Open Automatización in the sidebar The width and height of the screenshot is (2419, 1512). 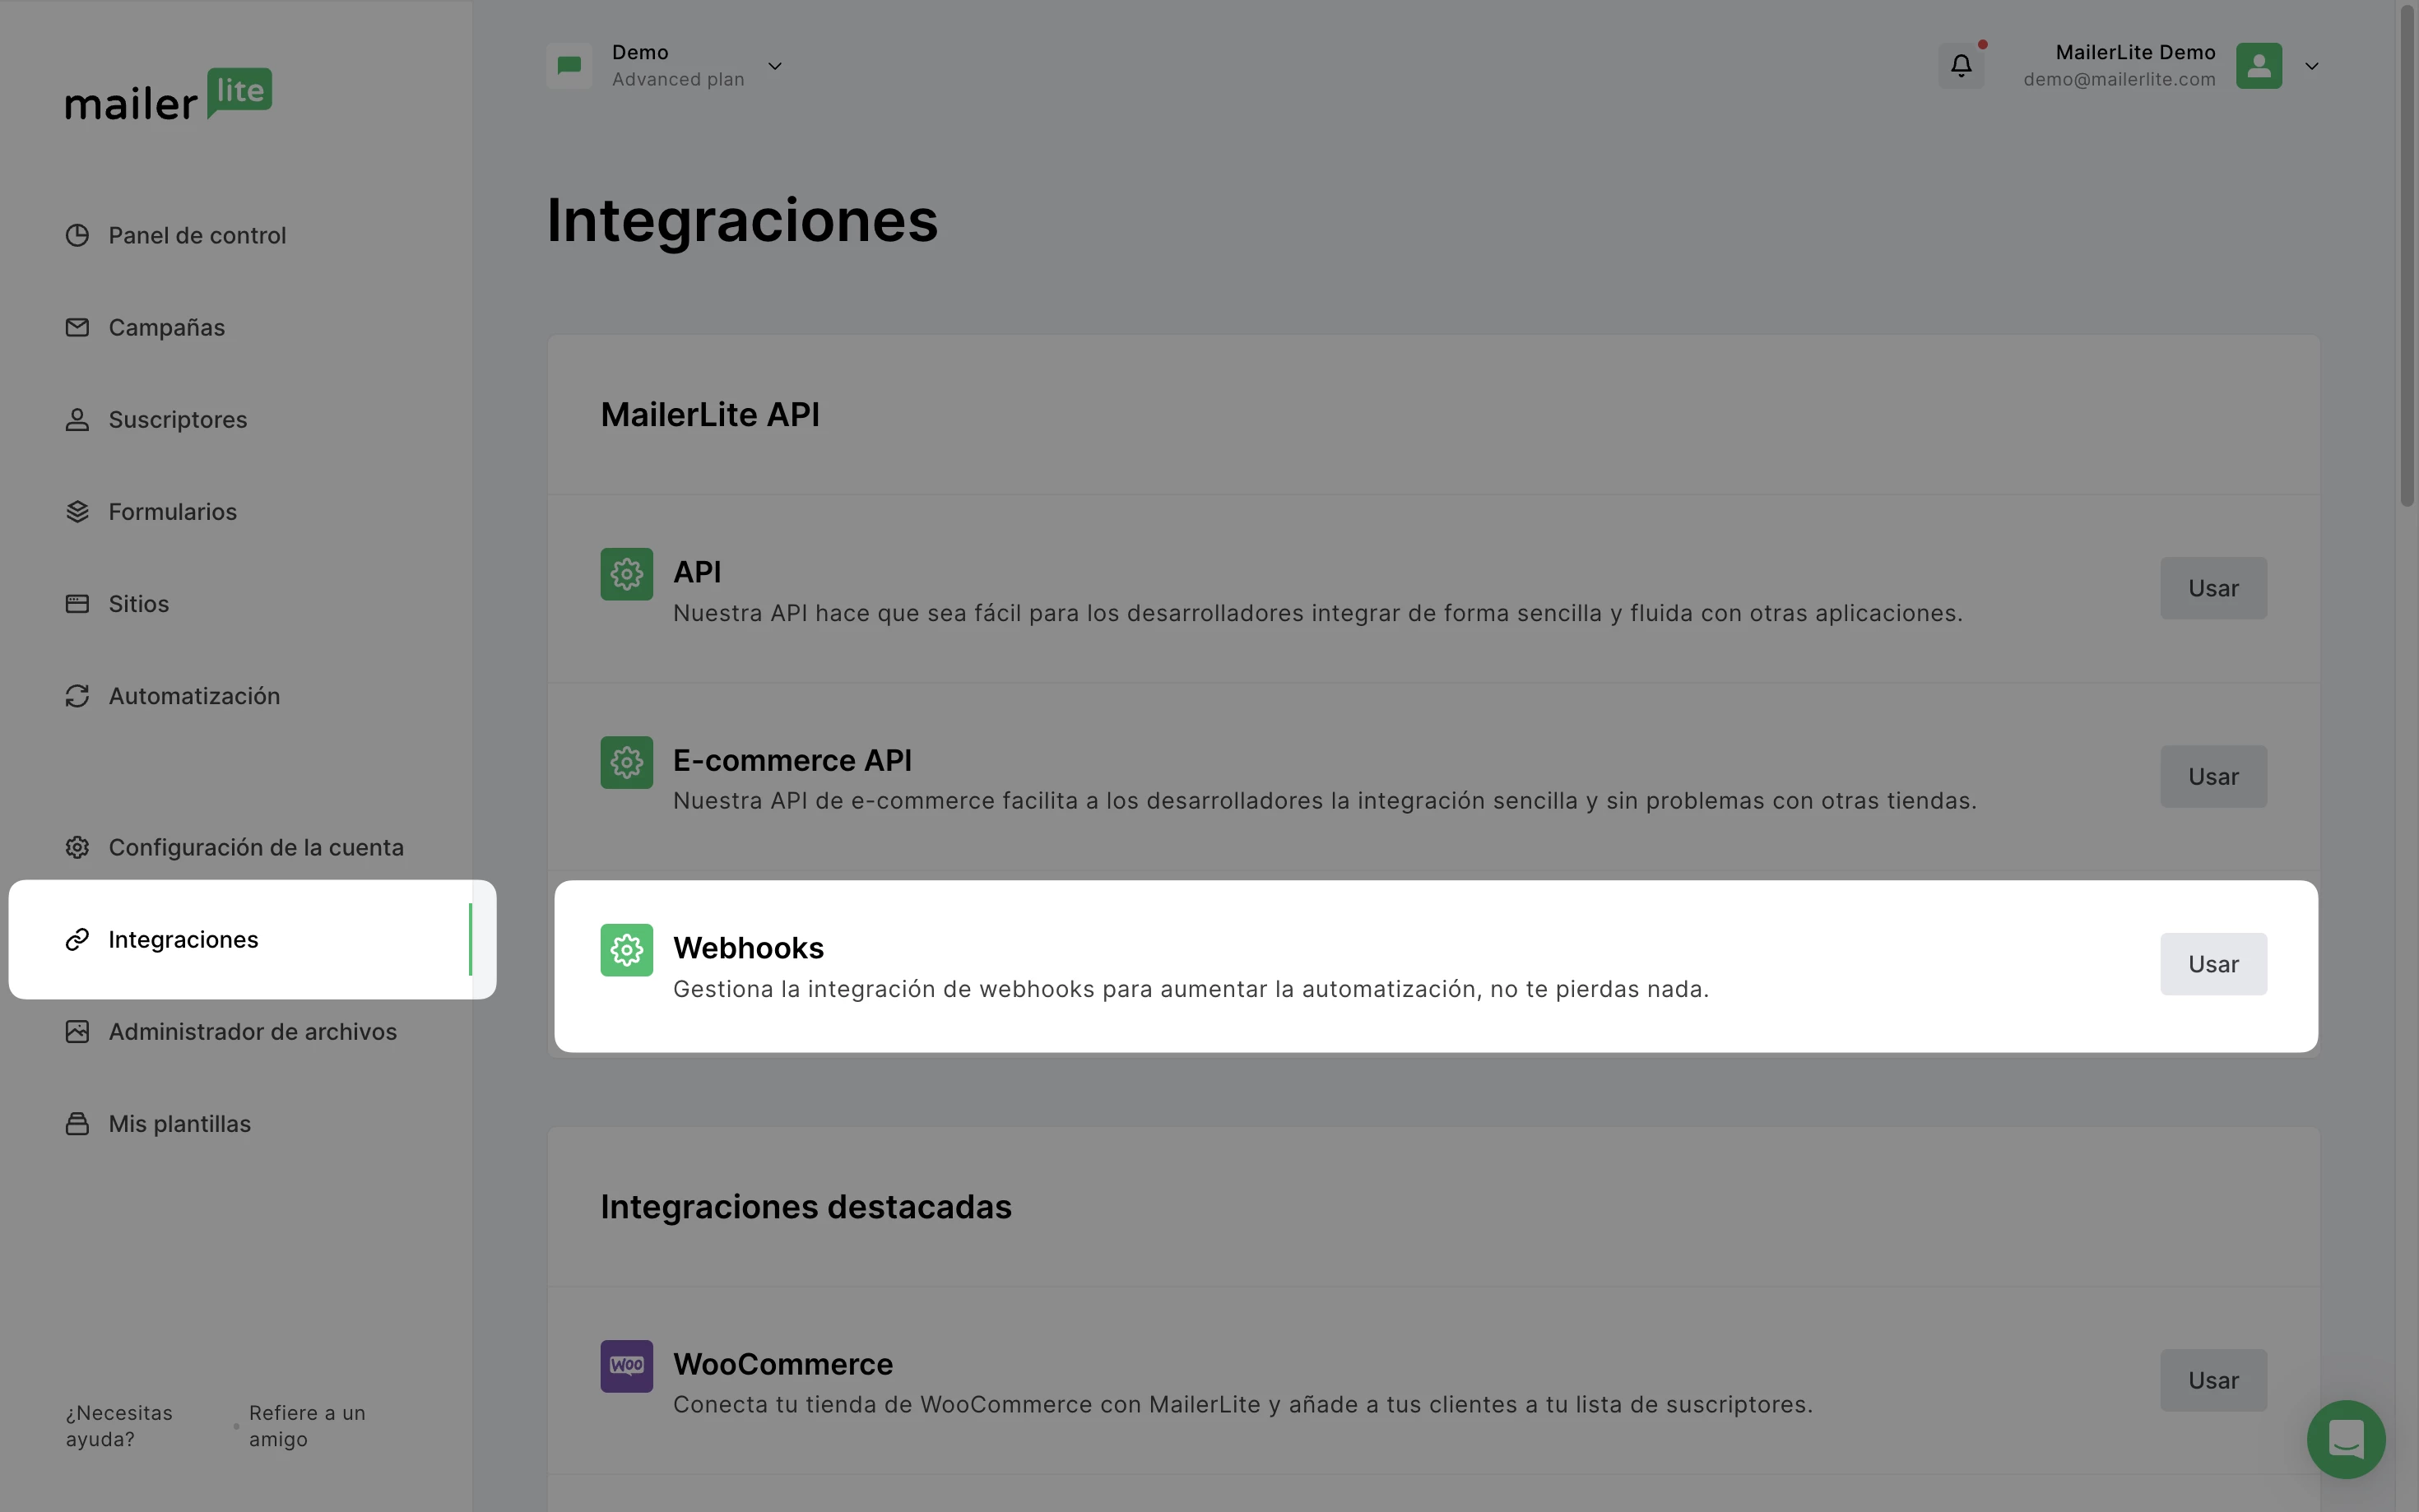click(194, 695)
